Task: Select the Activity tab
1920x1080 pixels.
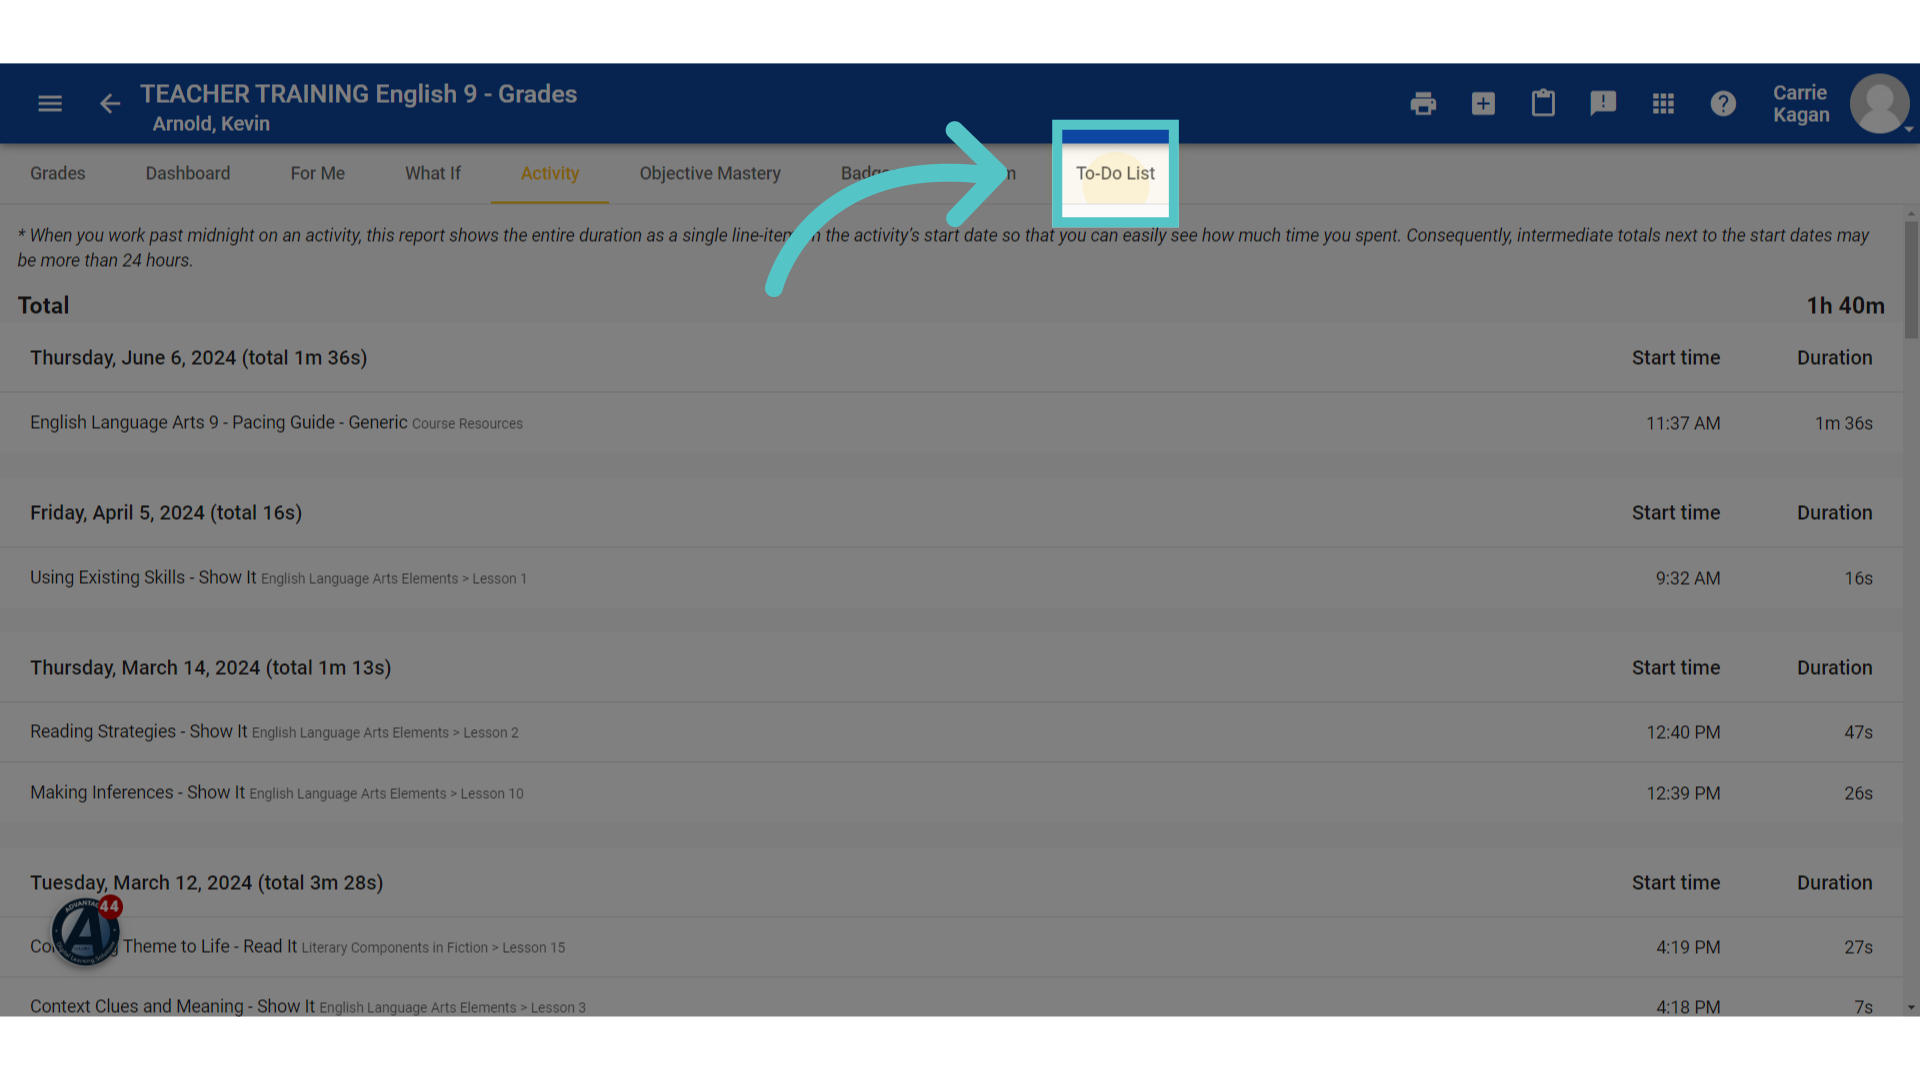Action: click(550, 173)
